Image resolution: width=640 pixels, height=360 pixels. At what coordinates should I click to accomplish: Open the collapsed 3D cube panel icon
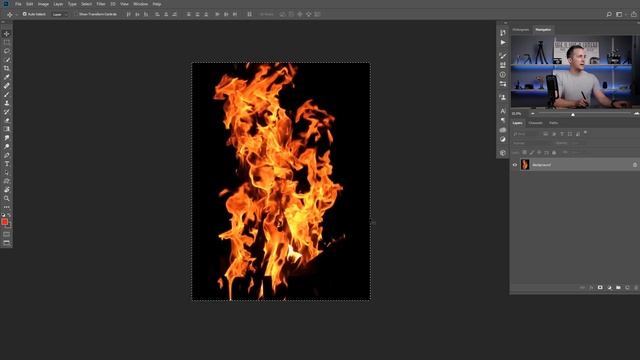[503, 153]
